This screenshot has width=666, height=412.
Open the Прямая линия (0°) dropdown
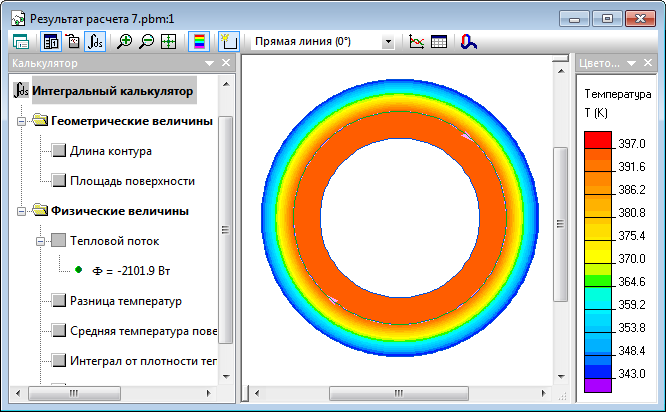pos(388,42)
